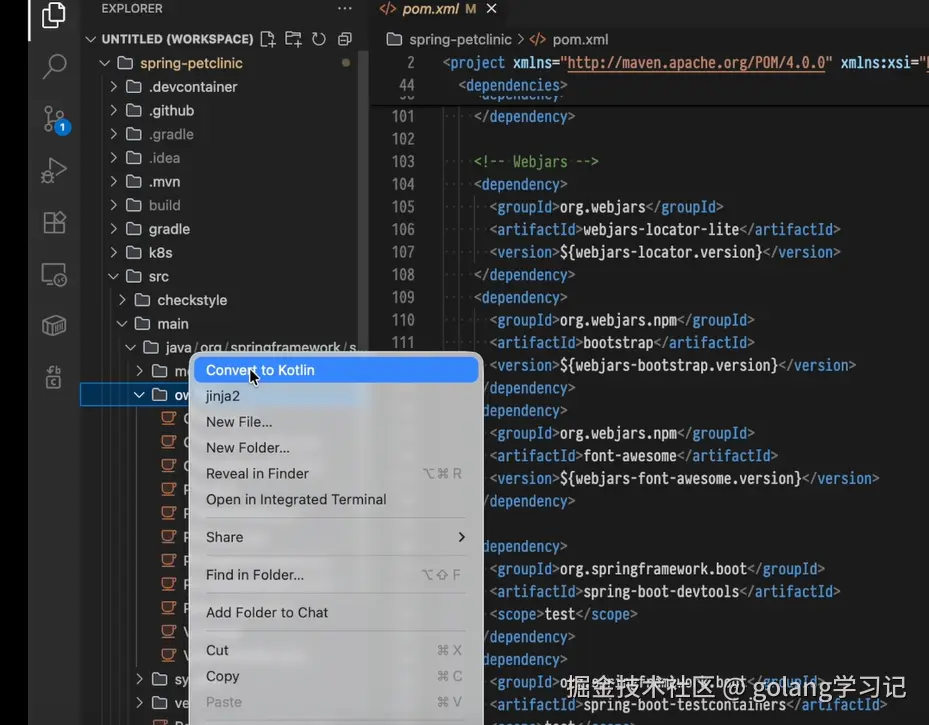The width and height of the screenshot is (929, 725).
Task: Close the pom.xml editor tab
Action: pos(491,9)
